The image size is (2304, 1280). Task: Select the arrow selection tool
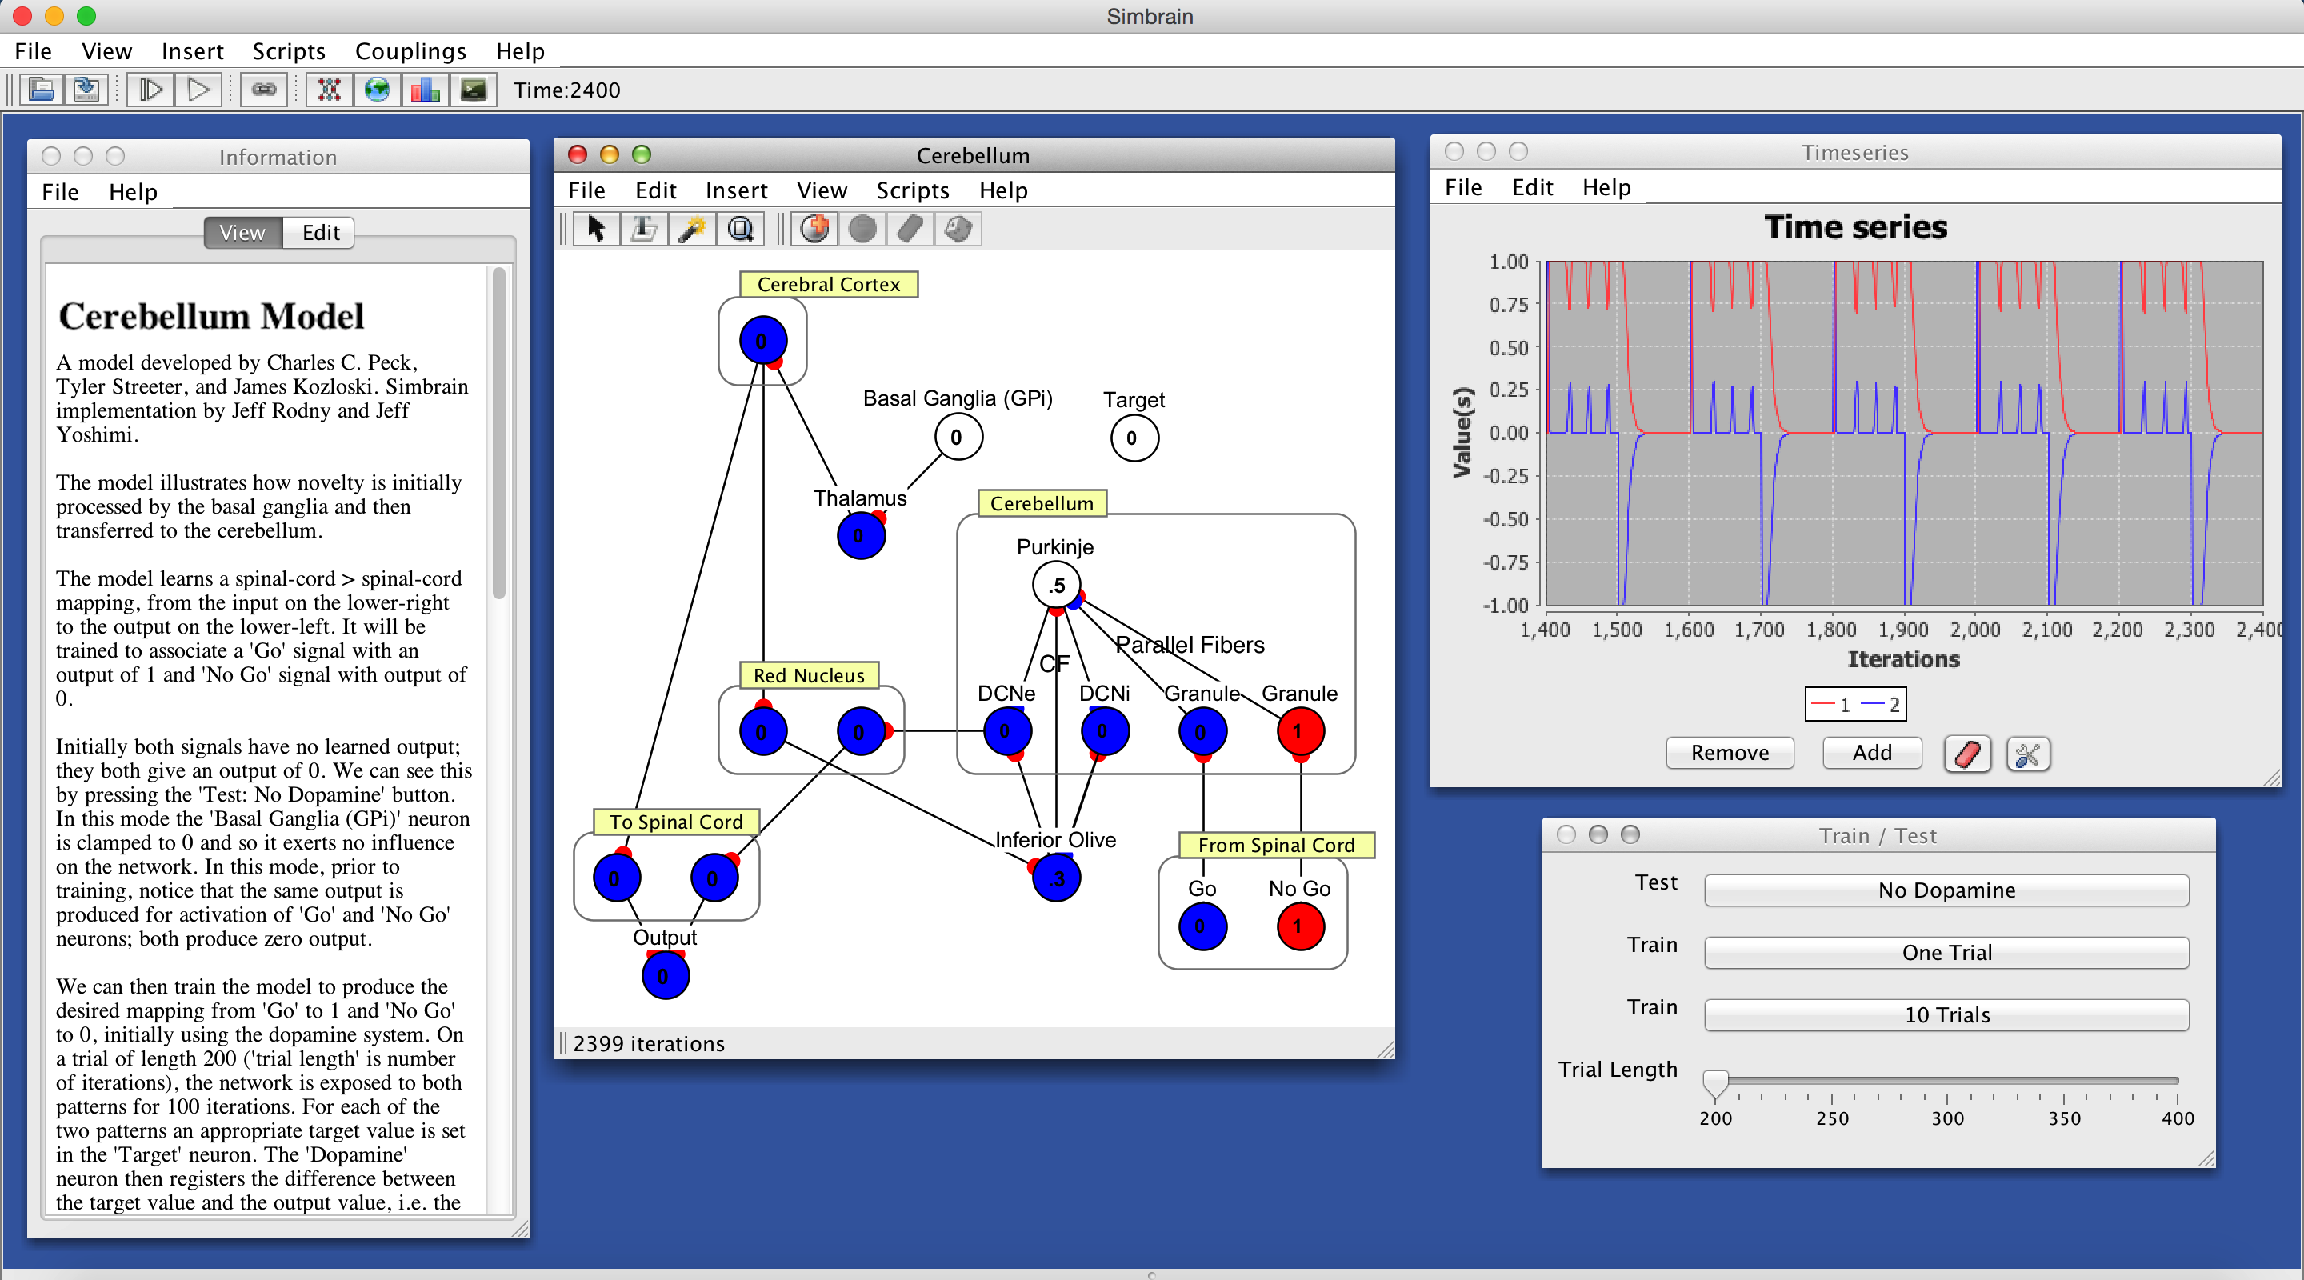[597, 229]
